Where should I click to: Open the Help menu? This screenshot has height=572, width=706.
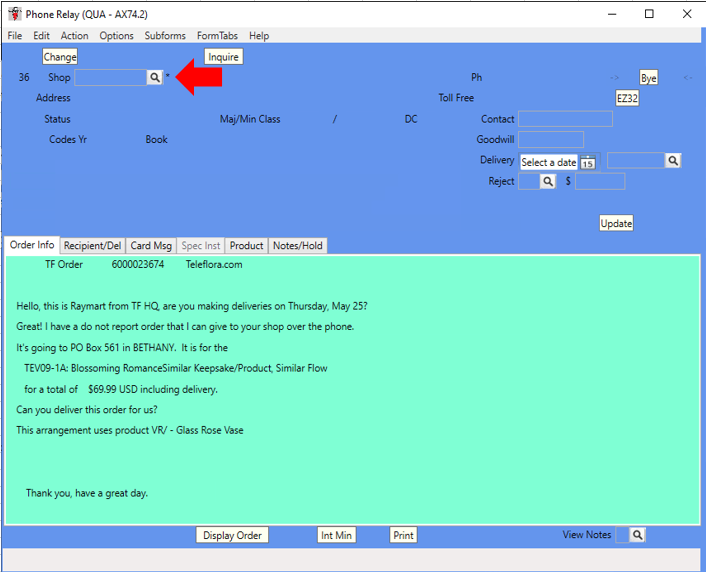[259, 36]
